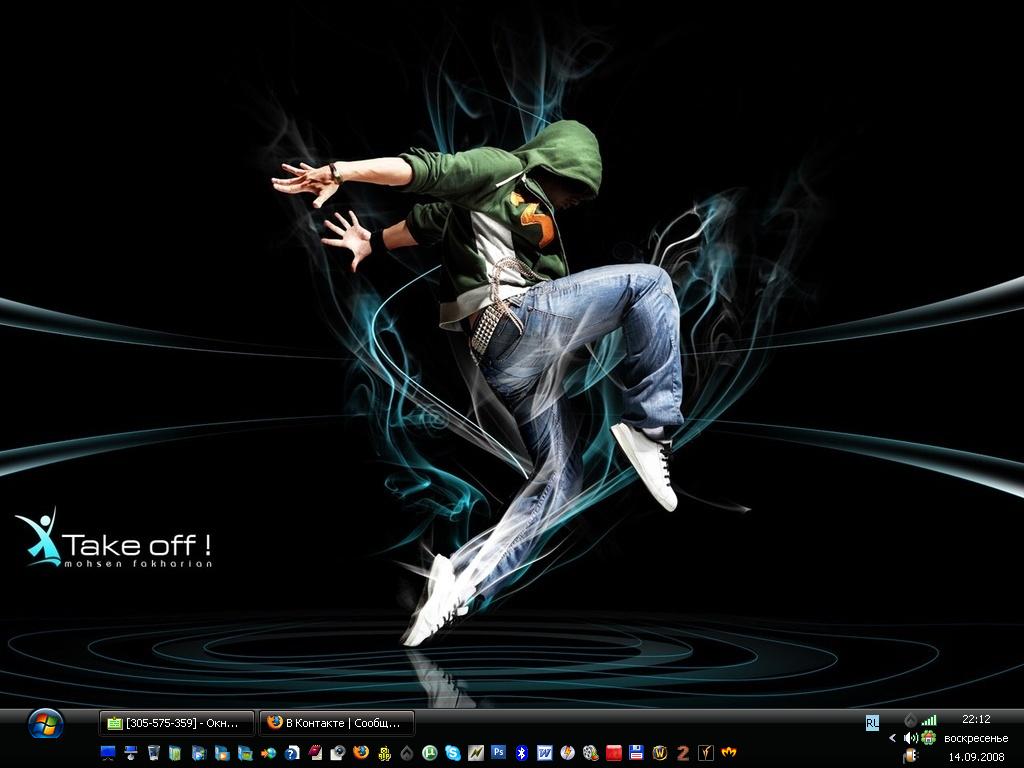The width and height of the screenshot is (1024, 768).
Task: Switch to the [305-575-359] taskbar window
Action: (x=176, y=723)
